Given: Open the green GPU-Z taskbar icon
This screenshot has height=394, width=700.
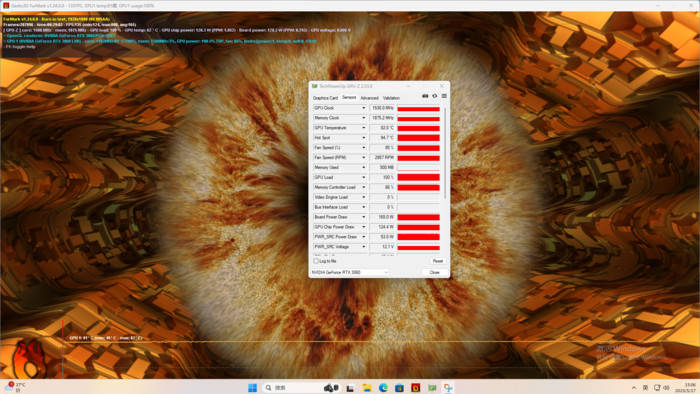Looking at the screenshot, I should 432,387.
